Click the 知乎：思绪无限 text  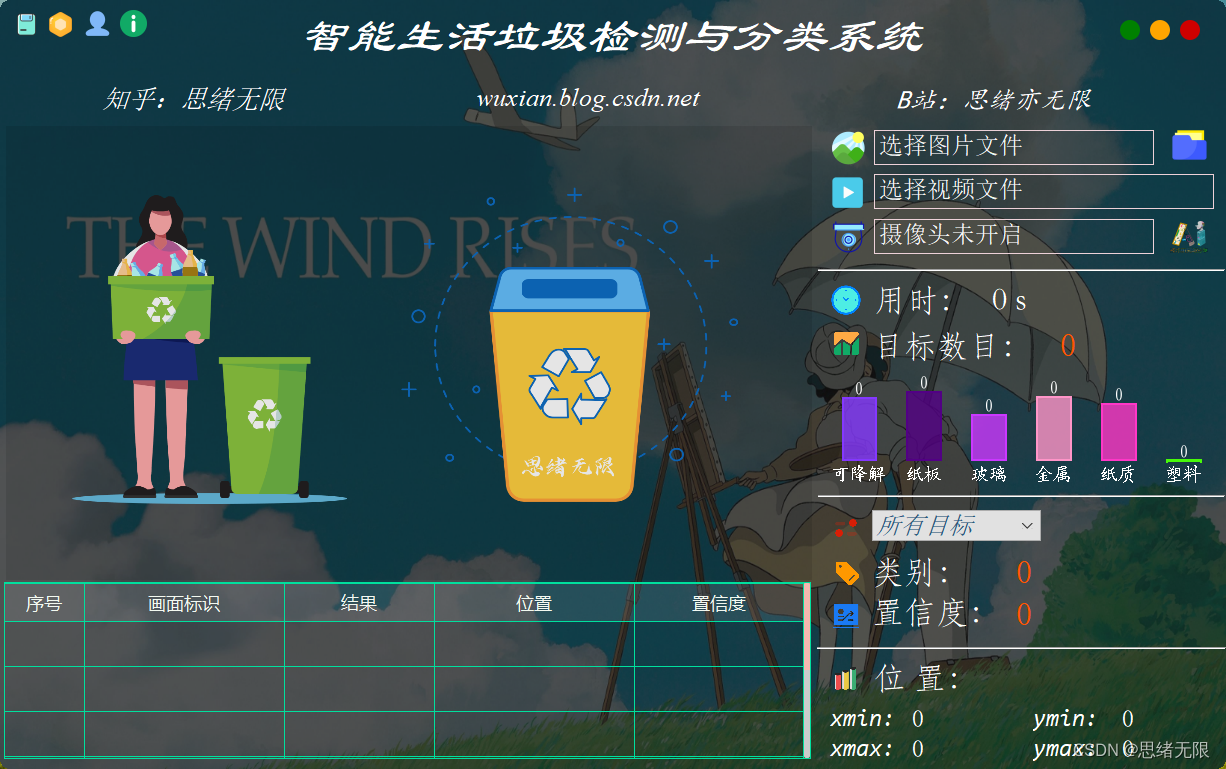coord(196,99)
